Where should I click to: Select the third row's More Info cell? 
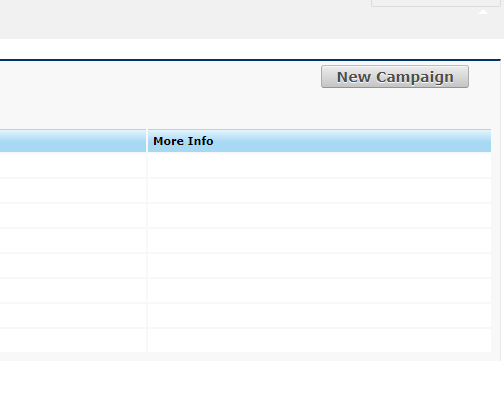(x=319, y=215)
